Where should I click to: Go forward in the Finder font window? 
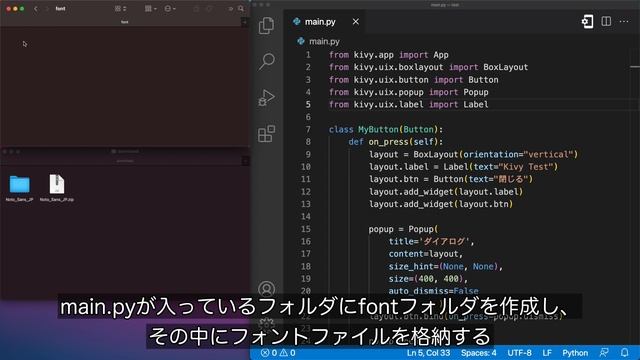[x=47, y=9]
